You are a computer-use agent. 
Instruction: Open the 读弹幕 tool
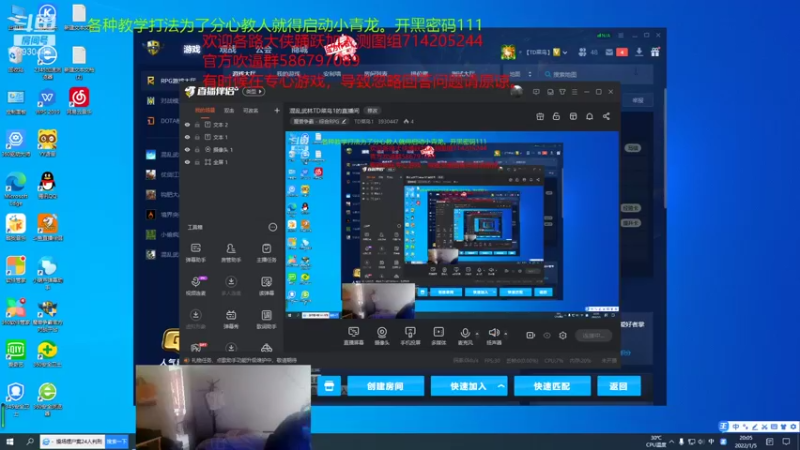(x=266, y=286)
